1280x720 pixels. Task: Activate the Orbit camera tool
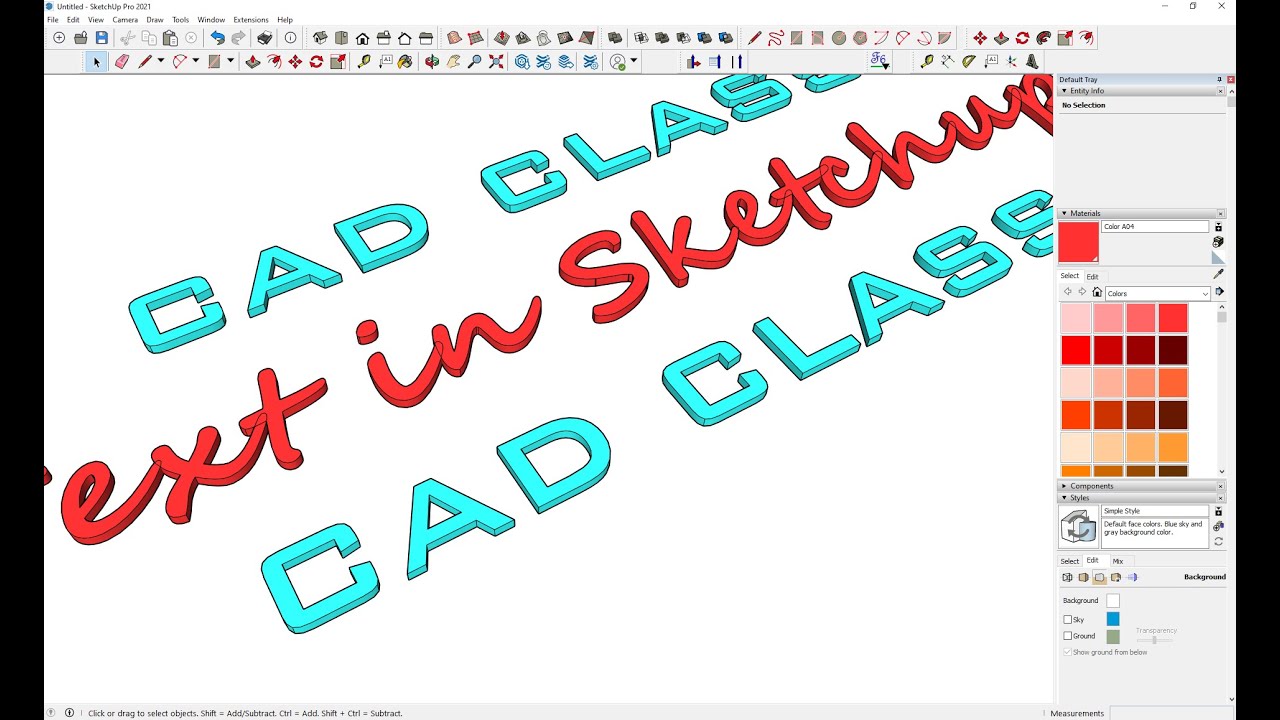click(x=431, y=61)
